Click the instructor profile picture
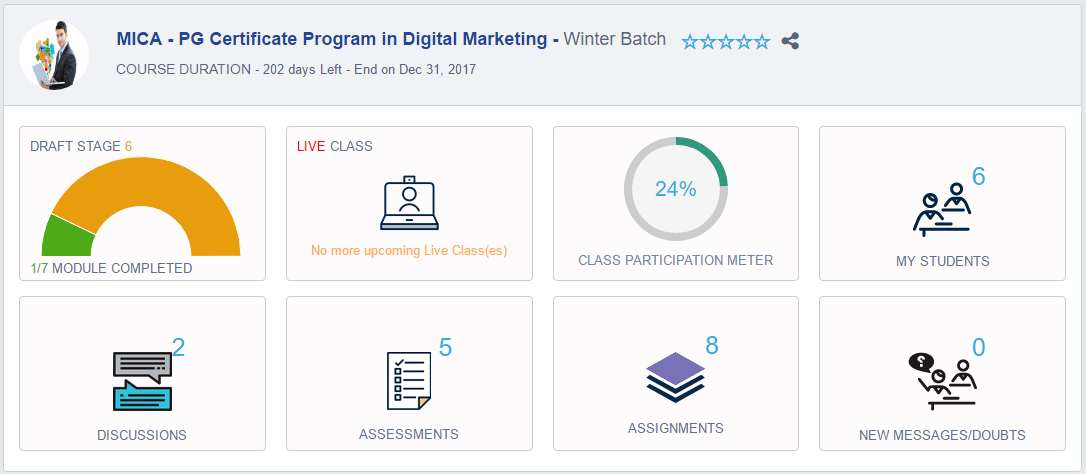 pyautogui.click(x=54, y=55)
